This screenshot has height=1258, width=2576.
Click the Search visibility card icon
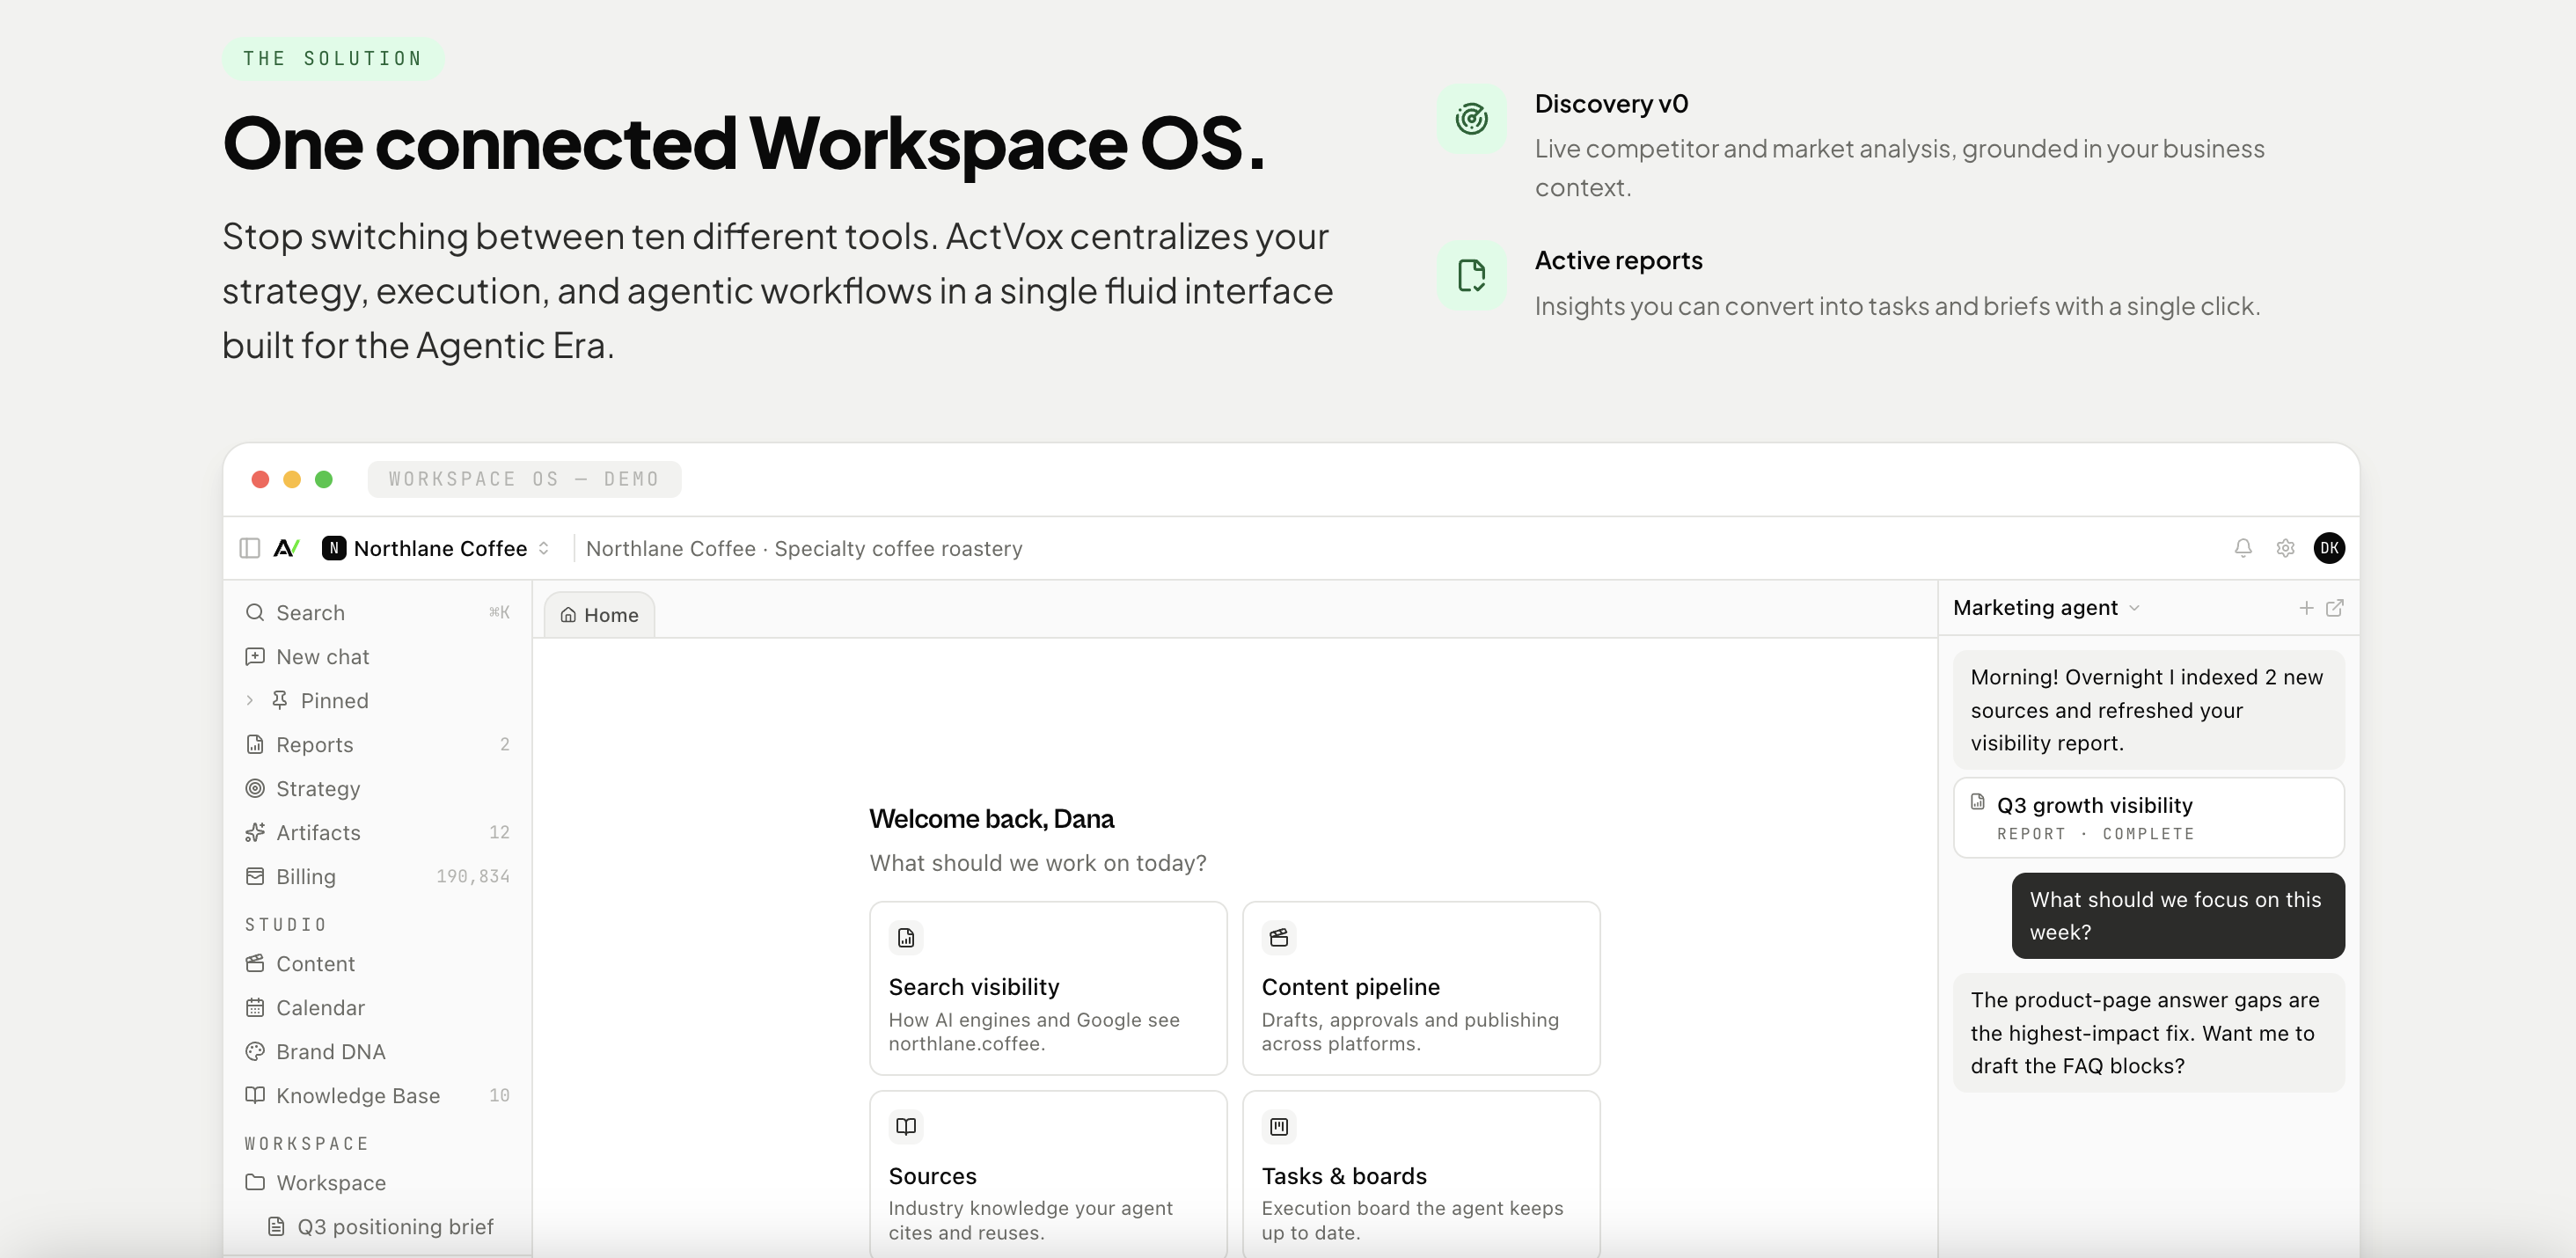click(x=906, y=938)
